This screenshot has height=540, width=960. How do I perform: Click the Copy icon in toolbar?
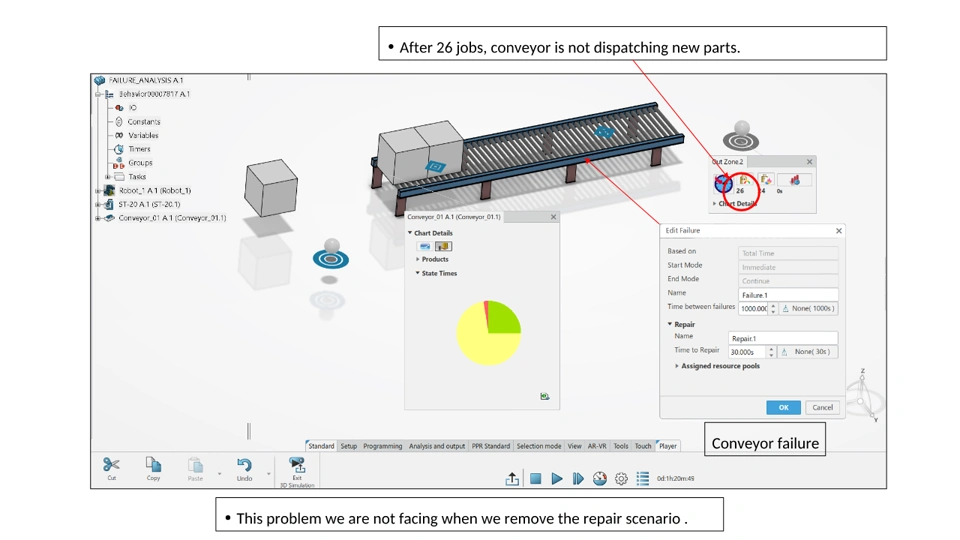coord(153,465)
